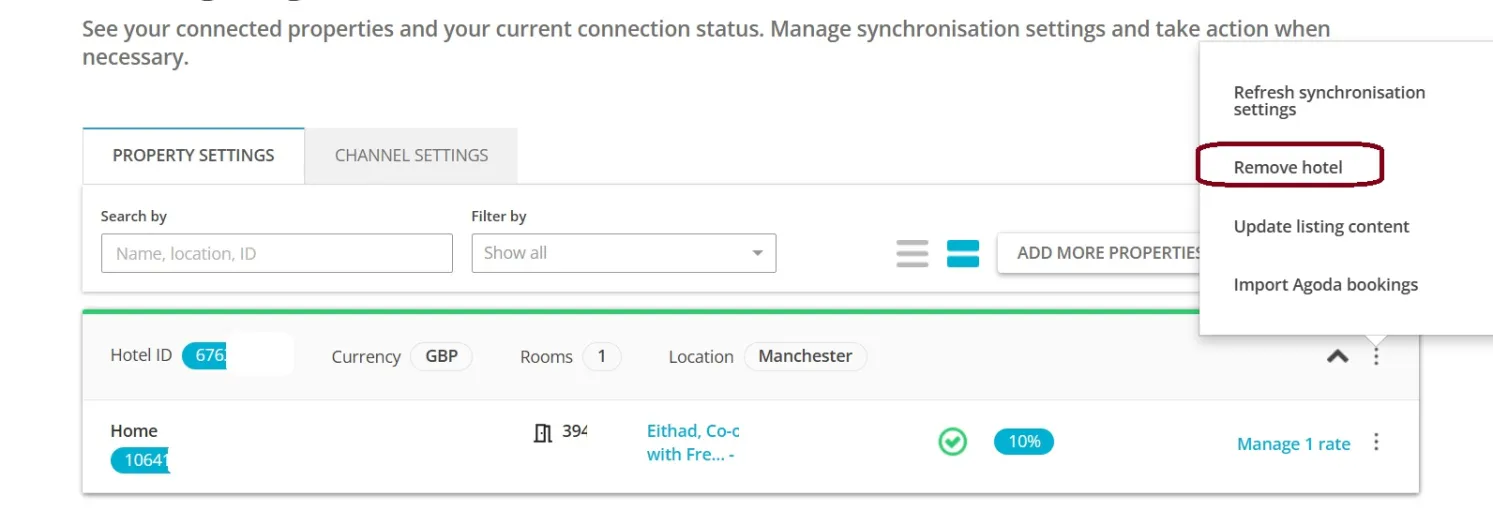Click the Add More Properties button
This screenshot has height=511, width=1493.
(1099, 253)
